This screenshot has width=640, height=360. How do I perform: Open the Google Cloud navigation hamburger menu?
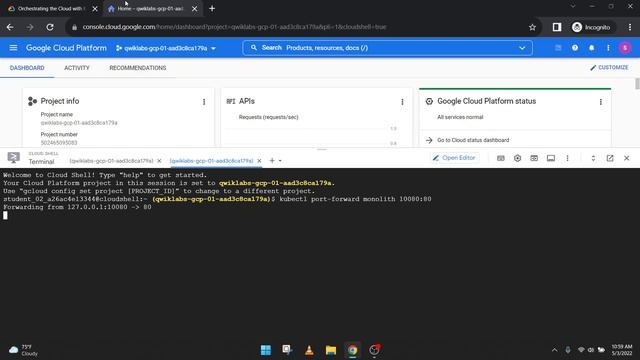(13, 48)
